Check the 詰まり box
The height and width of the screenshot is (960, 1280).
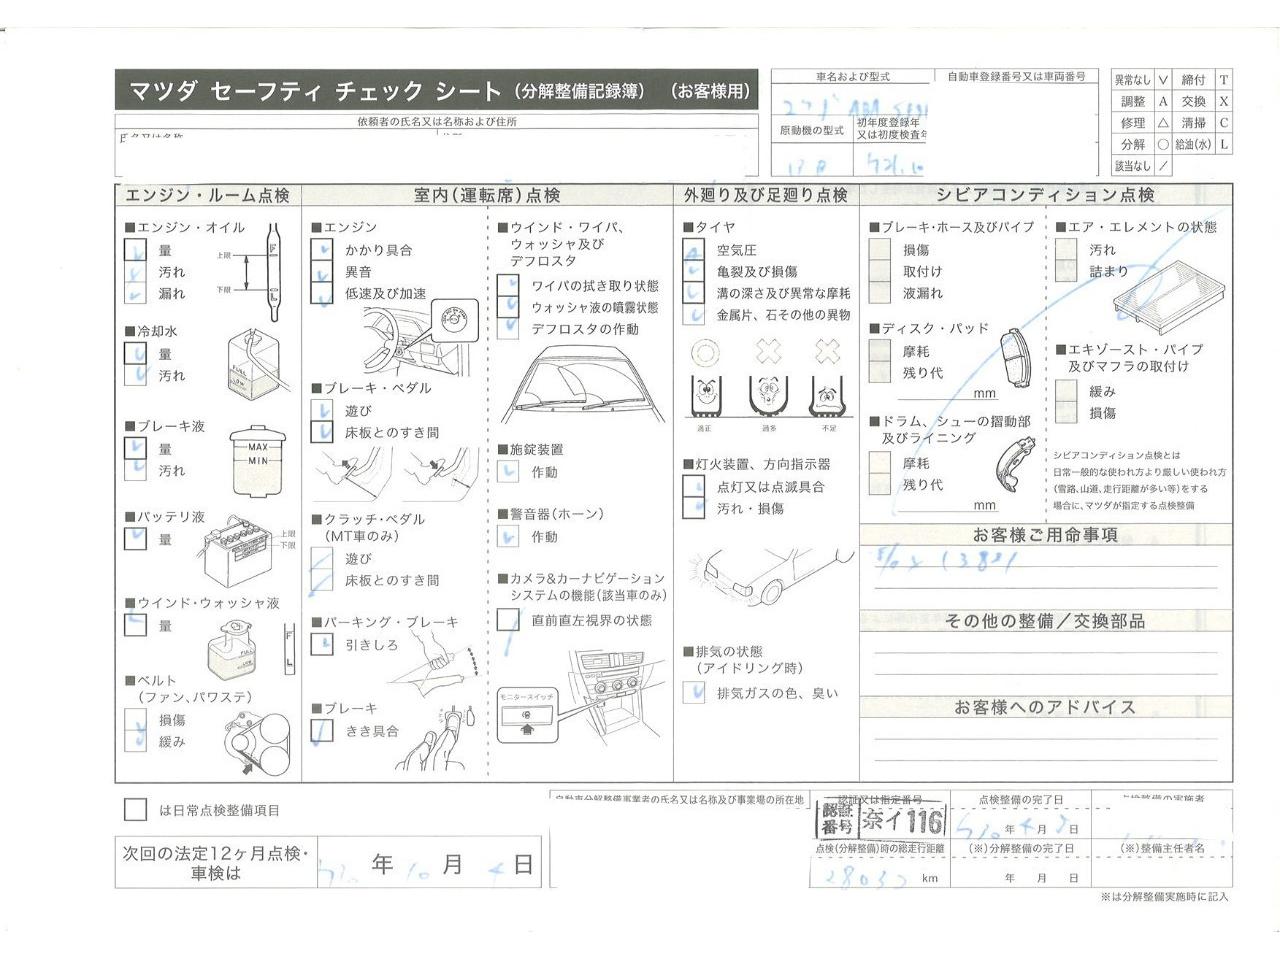[1066, 271]
